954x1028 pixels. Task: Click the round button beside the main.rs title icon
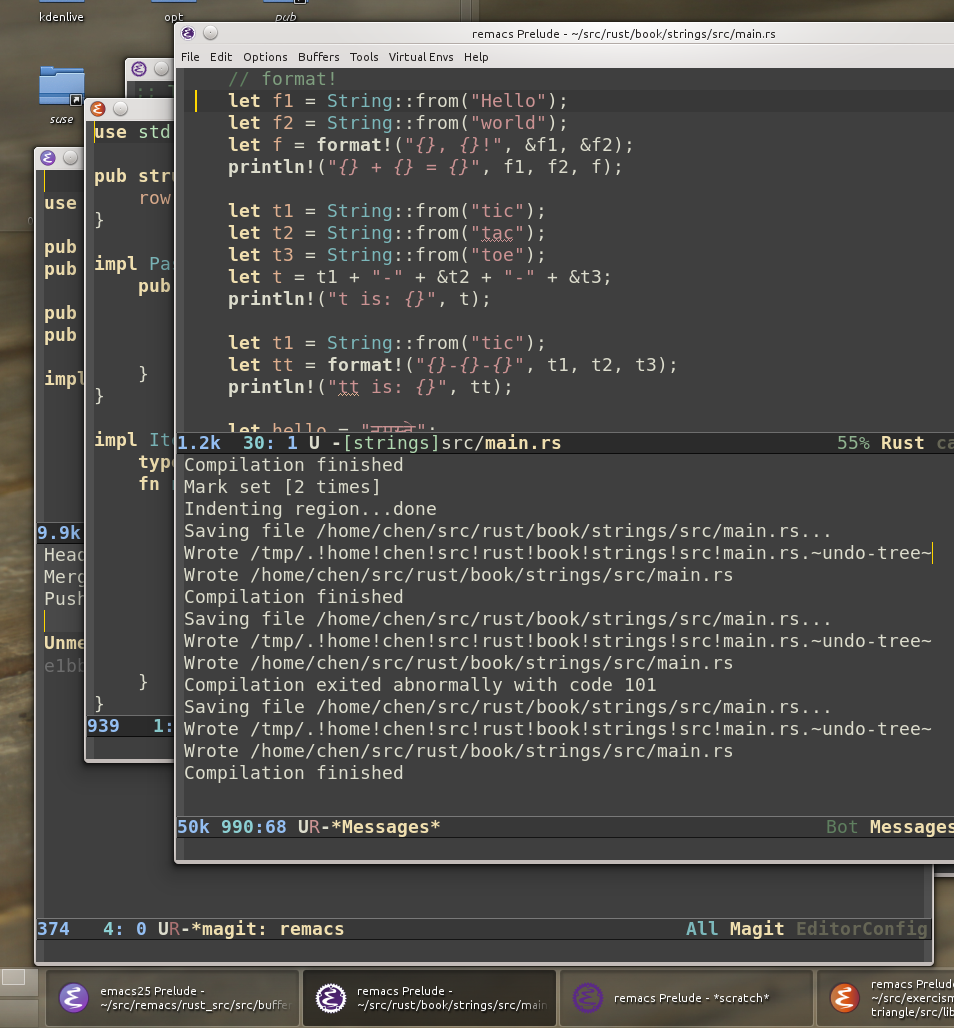(210, 33)
